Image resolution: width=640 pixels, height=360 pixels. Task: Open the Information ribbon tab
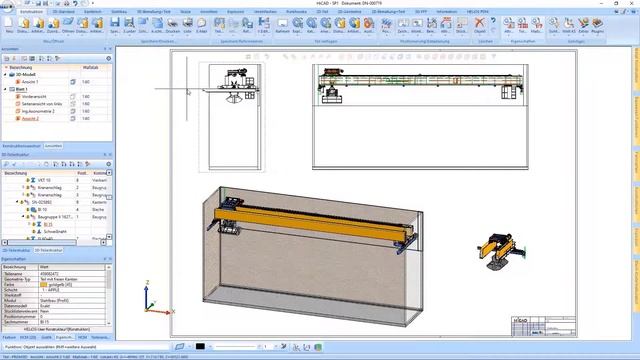click(447, 12)
